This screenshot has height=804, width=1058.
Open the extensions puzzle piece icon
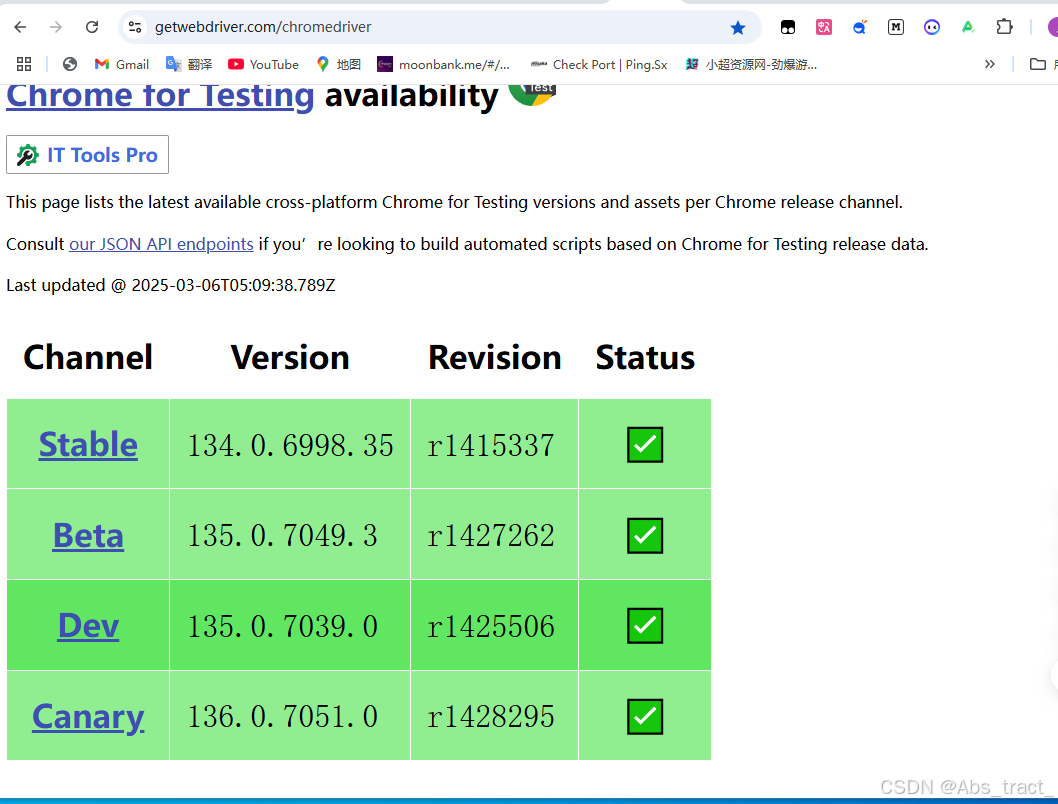[x=1004, y=27]
